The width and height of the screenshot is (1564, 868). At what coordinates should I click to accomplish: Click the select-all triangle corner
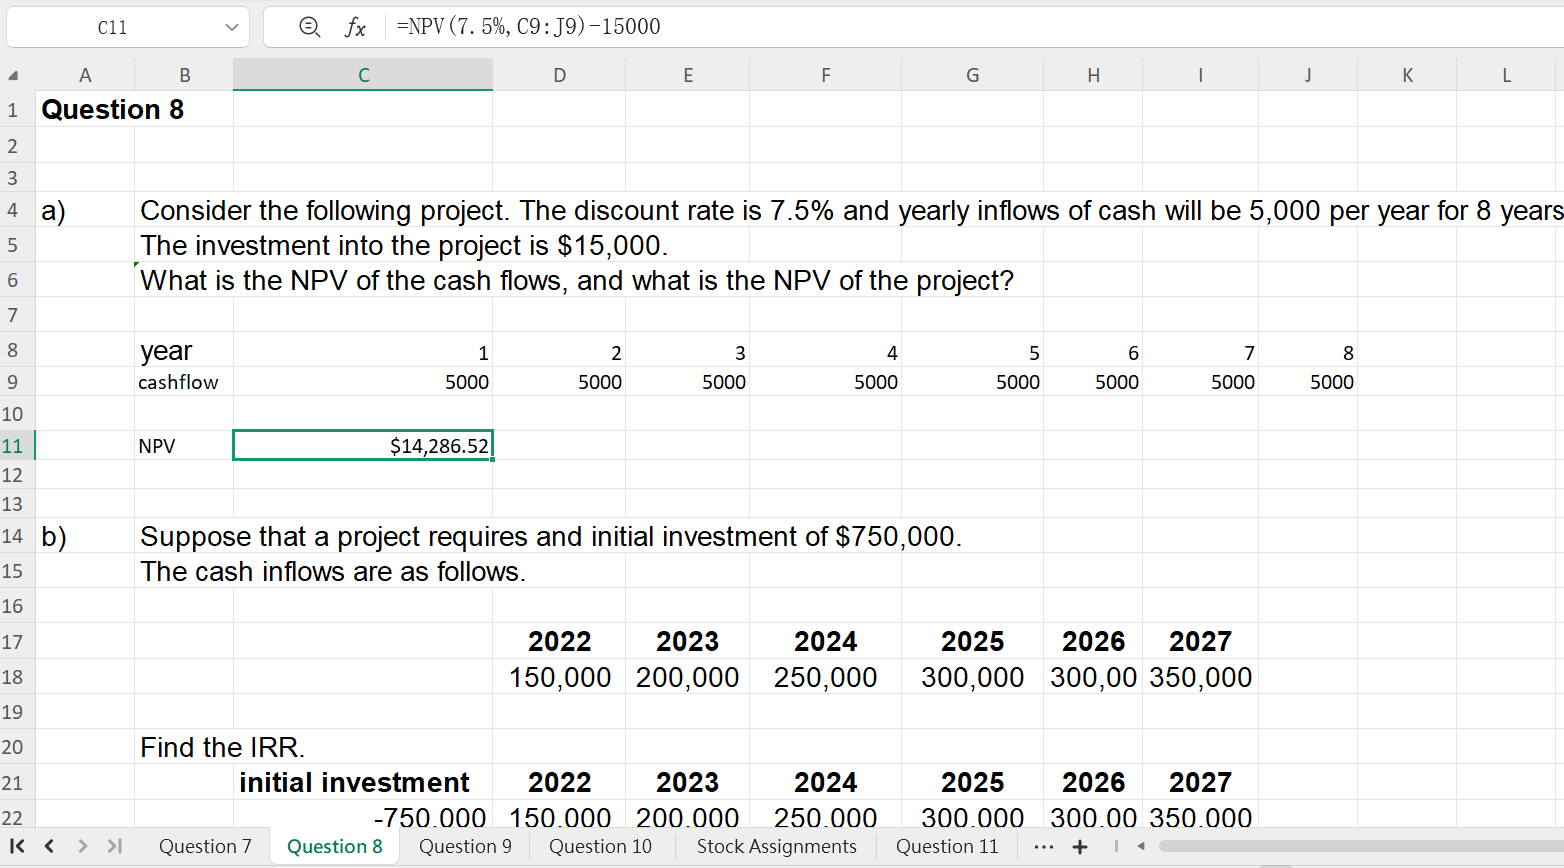coord(13,75)
